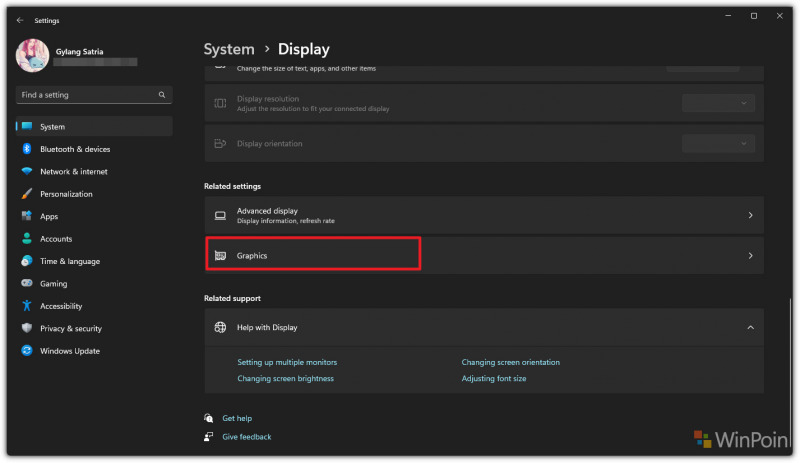Open Accessibility settings

click(94, 306)
